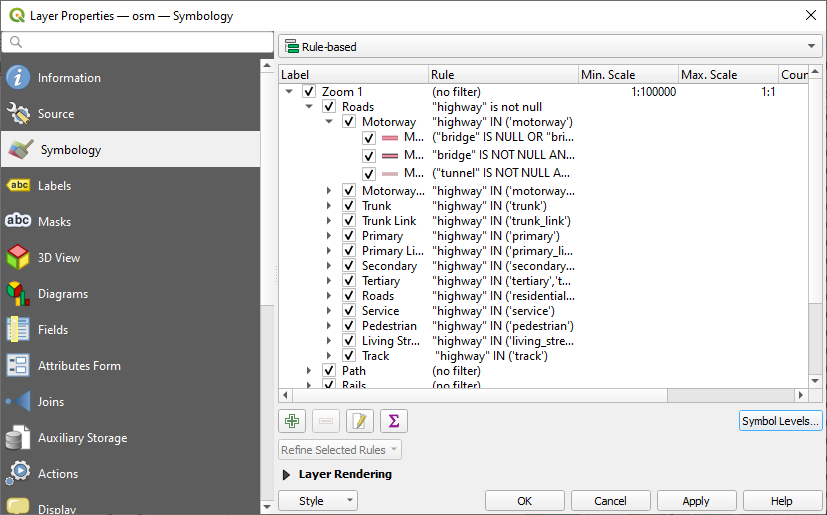The width and height of the screenshot is (827, 515).
Task: Add a rule with green plus button
Action: (292, 421)
